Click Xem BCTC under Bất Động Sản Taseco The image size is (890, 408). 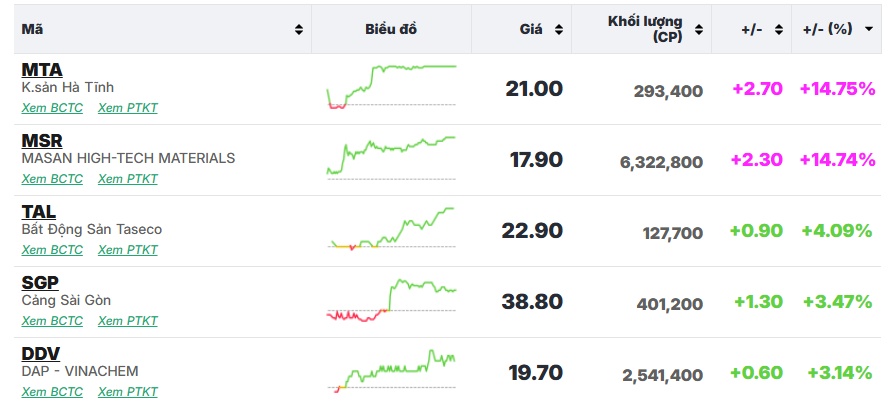pos(52,250)
